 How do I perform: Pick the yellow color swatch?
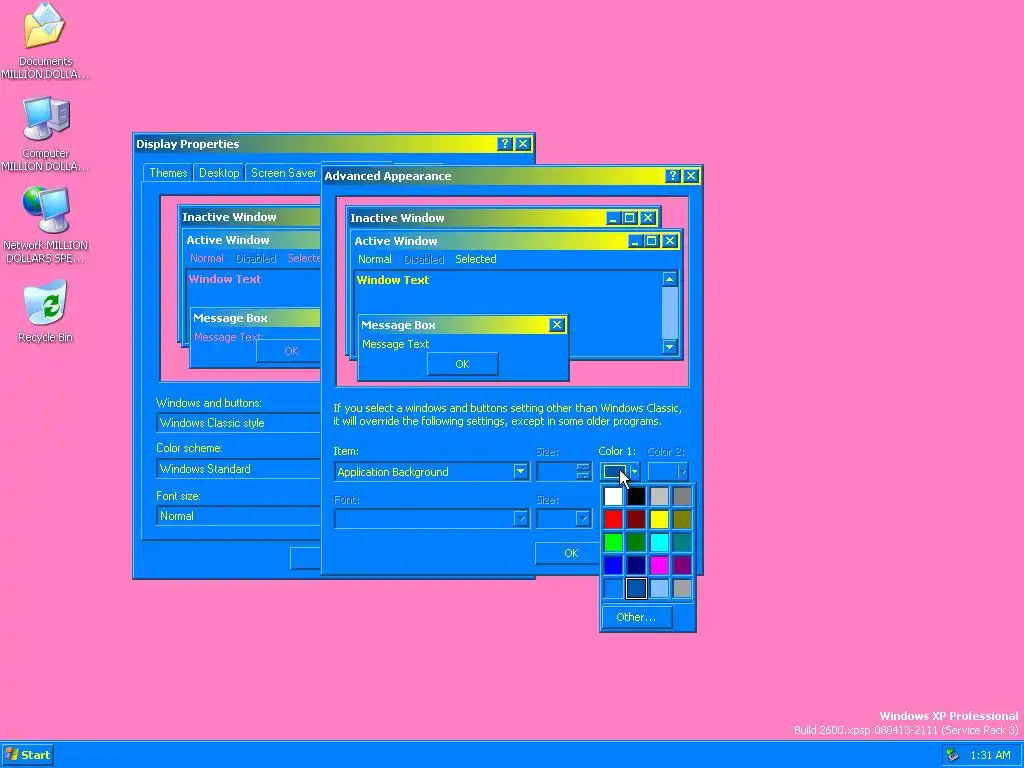click(659, 519)
